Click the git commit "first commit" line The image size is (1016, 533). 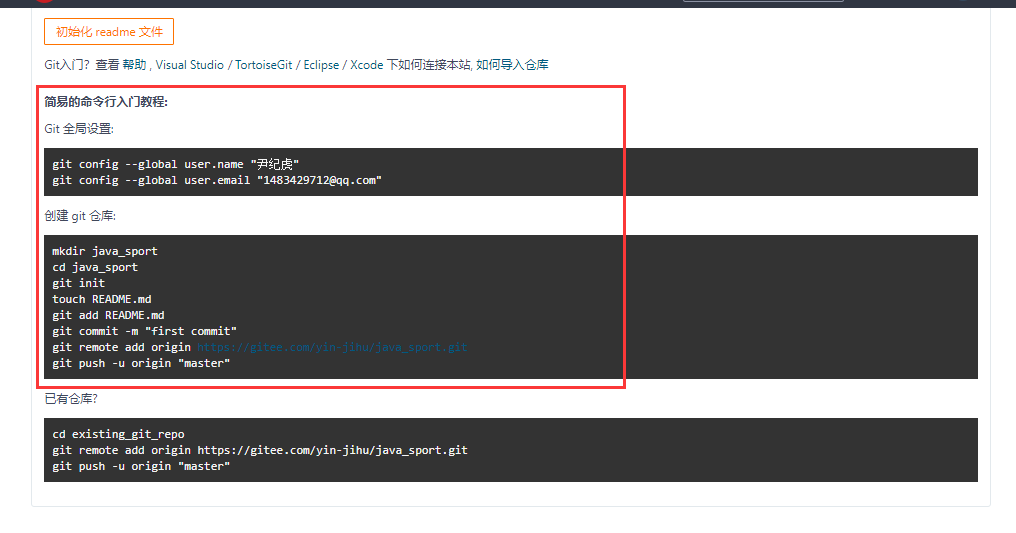coord(144,331)
